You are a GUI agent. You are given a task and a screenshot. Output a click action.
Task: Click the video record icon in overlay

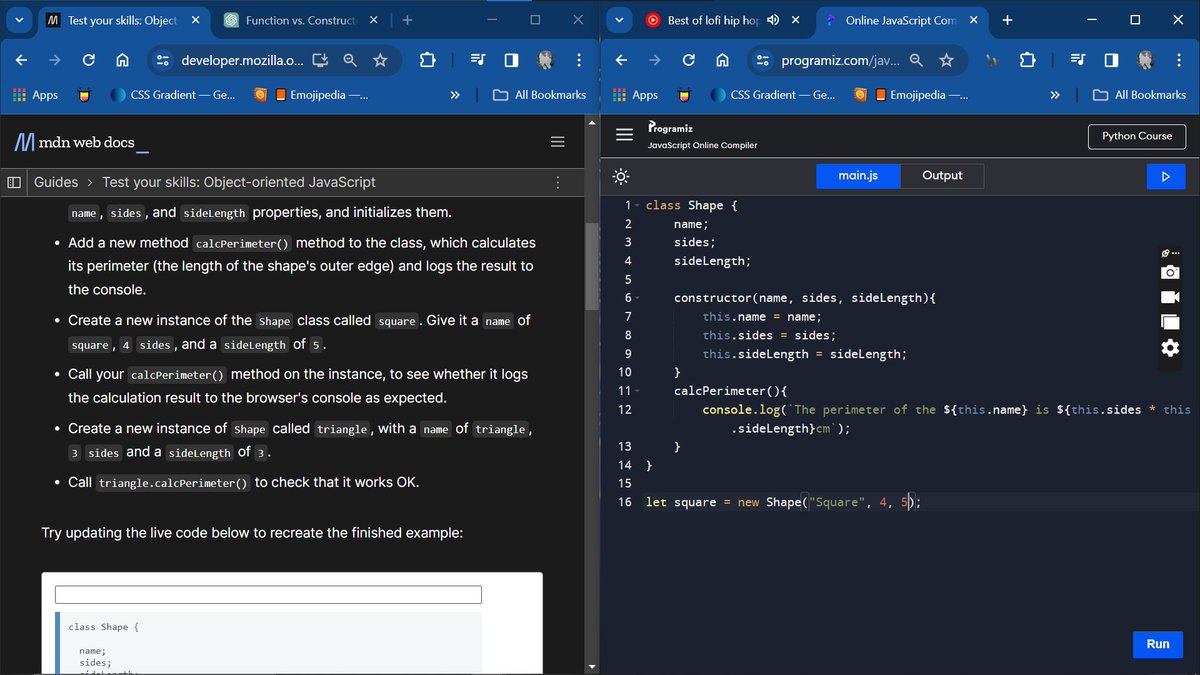point(1170,297)
